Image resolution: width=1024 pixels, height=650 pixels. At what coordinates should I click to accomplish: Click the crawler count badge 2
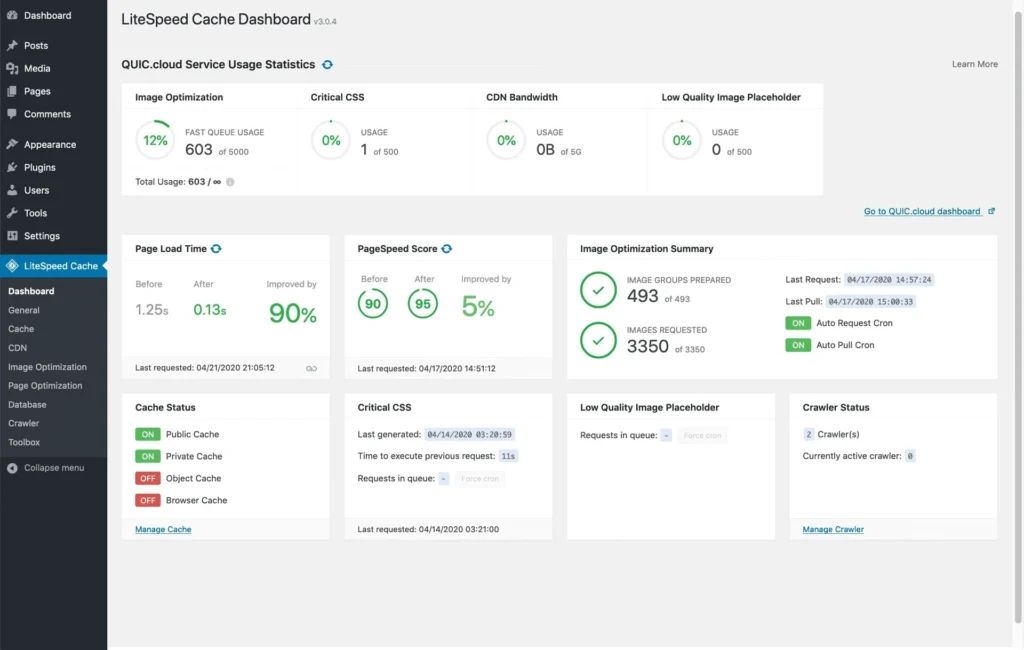pos(808,434)
